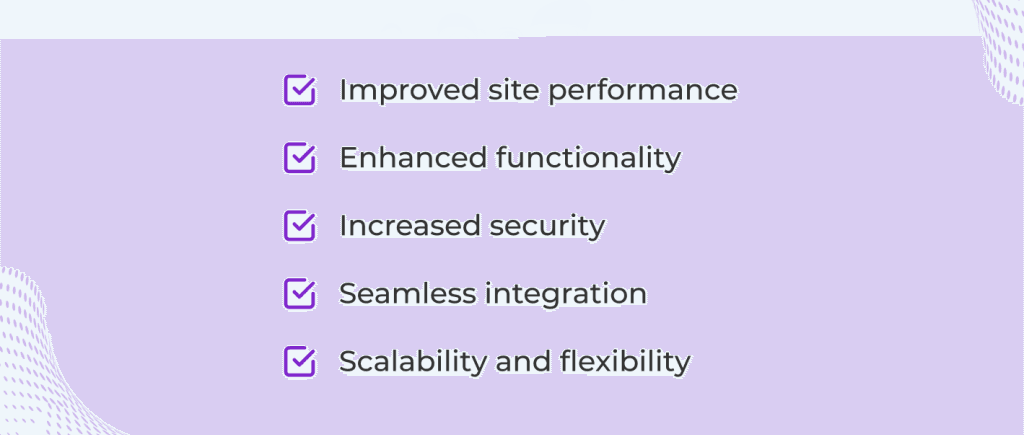Image resolution: width=1024 pixels, height=435 pixels.
Task: Click the word "functionality" in second item
Action: (x=588, y=159)
